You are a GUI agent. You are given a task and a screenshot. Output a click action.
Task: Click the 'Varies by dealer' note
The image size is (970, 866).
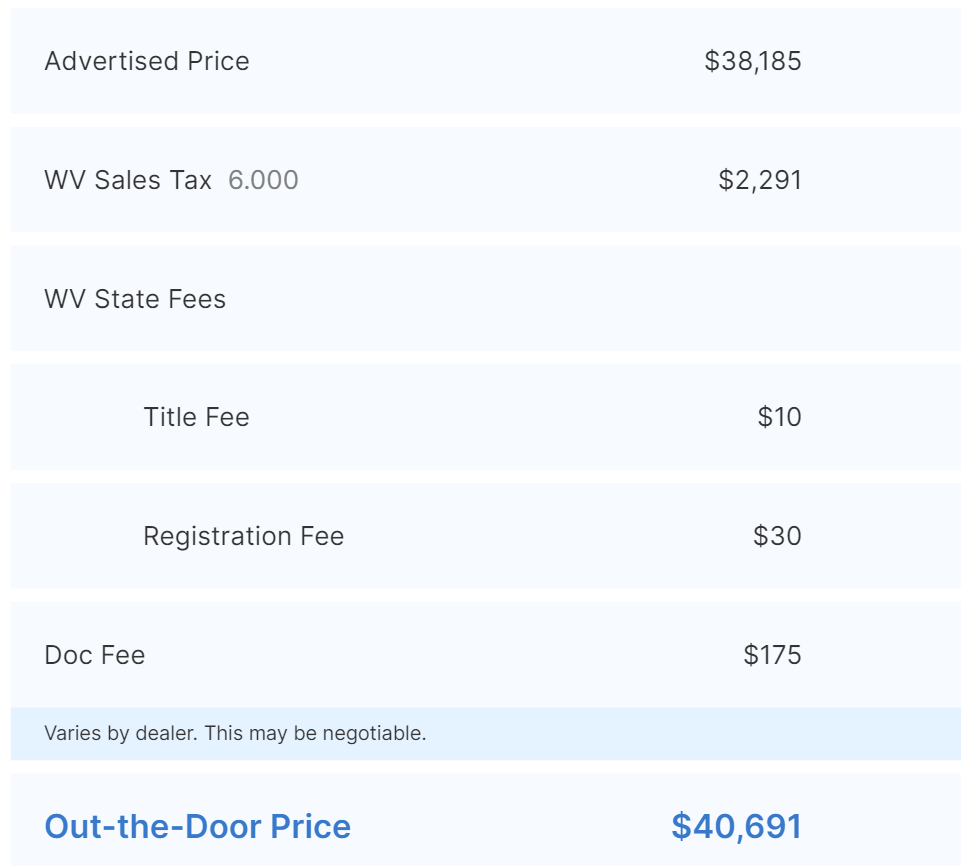tap(235, 733)
